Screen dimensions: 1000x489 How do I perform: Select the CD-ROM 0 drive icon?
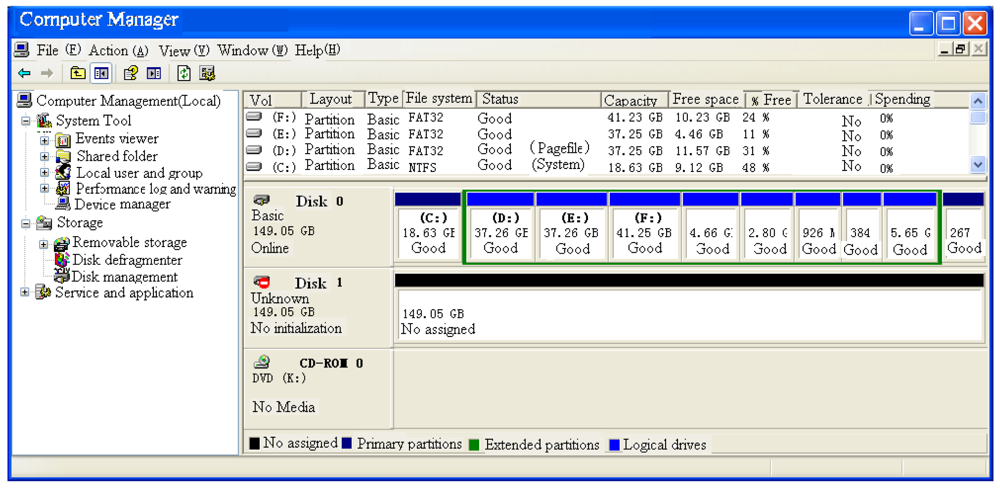(262, 363)
